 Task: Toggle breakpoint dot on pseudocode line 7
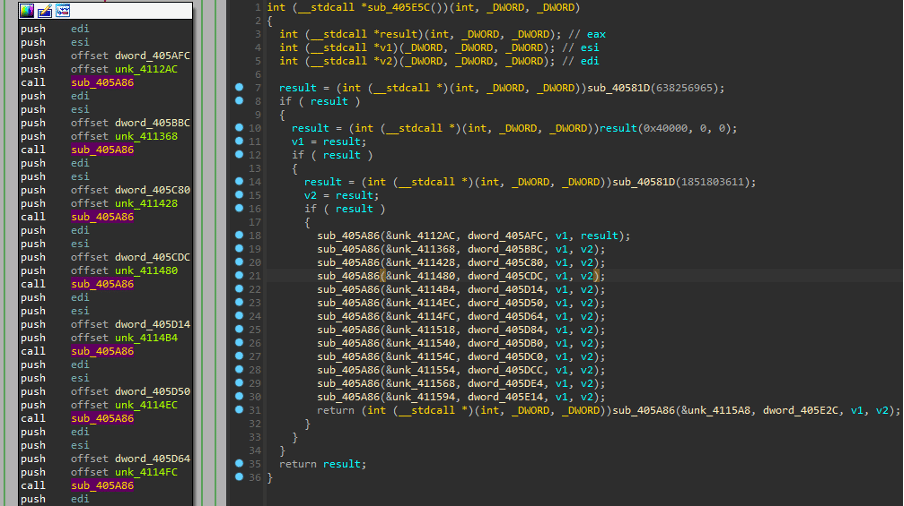click(239, 88)
